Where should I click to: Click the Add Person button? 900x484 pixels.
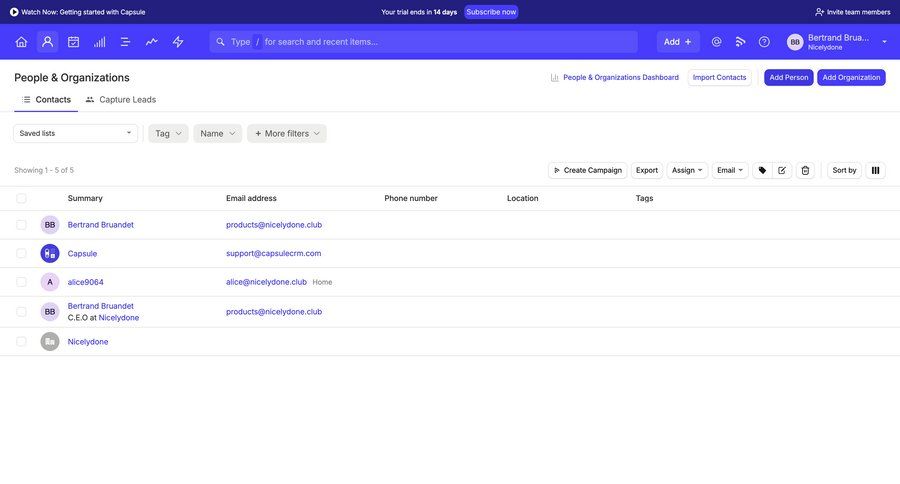click(x=788, y=77)
